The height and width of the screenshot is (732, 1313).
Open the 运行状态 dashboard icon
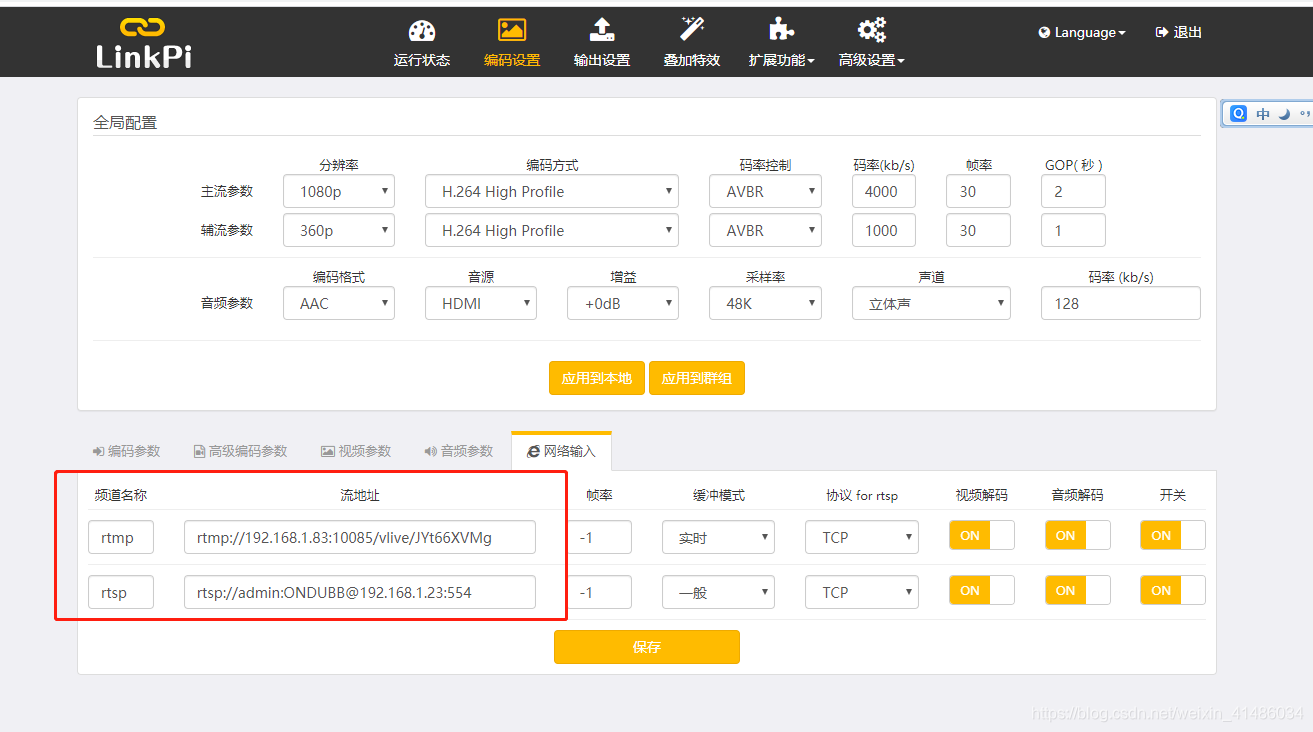(x=422, y=30)
